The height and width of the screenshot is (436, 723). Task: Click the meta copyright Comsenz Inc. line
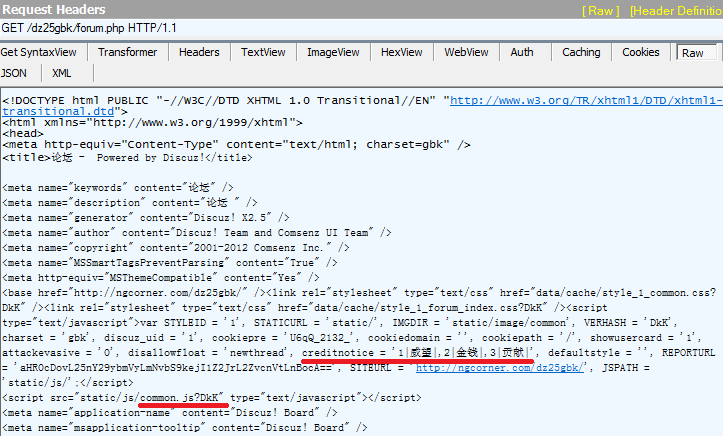[x=176, y=247]
